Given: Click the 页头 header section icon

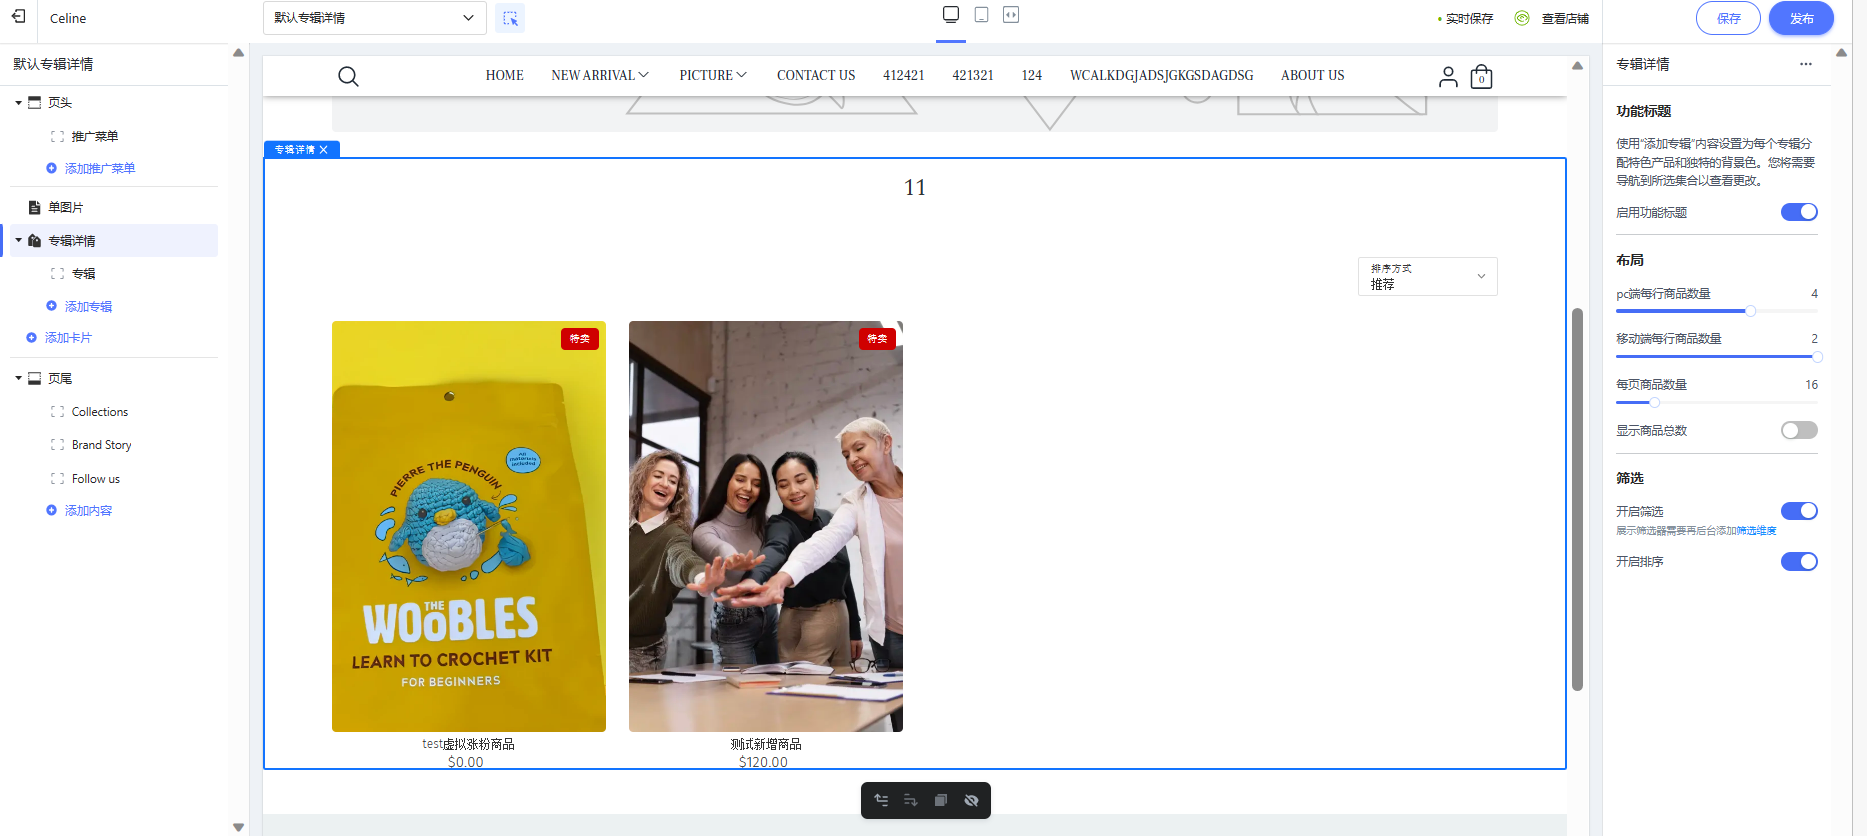Looking at the screenshot, I should tap(35, 102).
